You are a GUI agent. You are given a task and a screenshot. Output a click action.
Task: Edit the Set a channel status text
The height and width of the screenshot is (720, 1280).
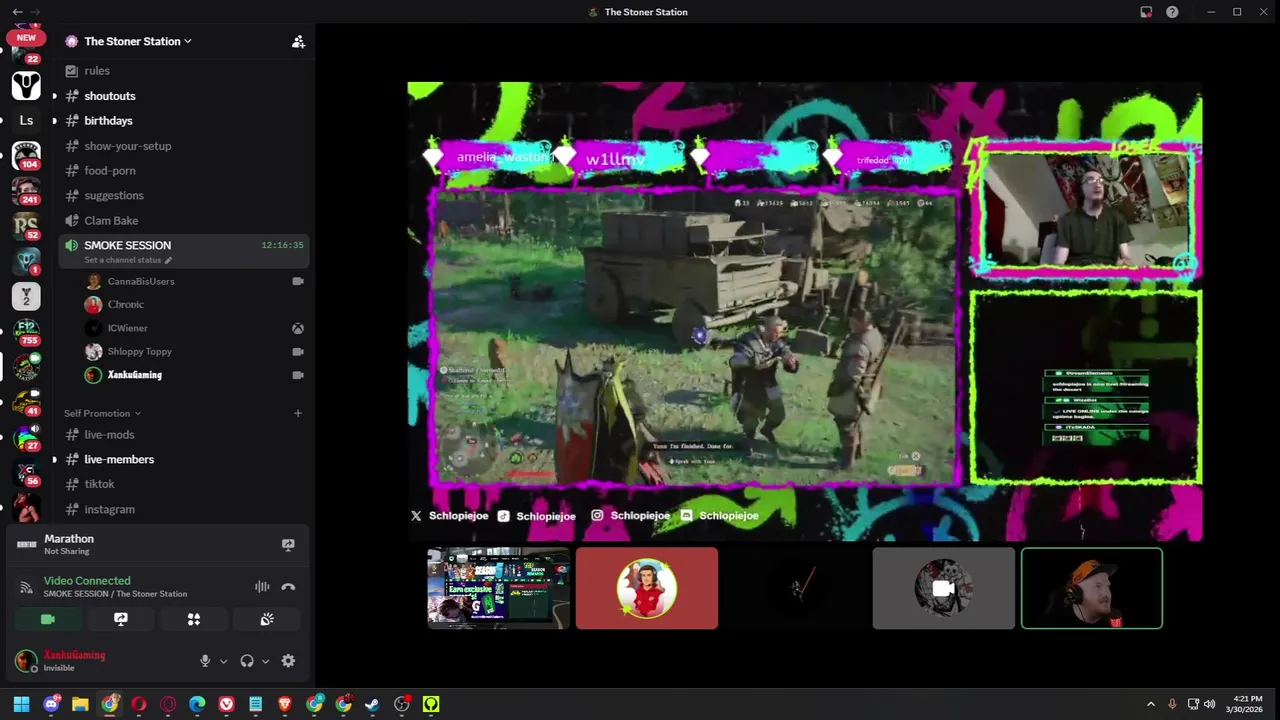[x=127, y=260]
